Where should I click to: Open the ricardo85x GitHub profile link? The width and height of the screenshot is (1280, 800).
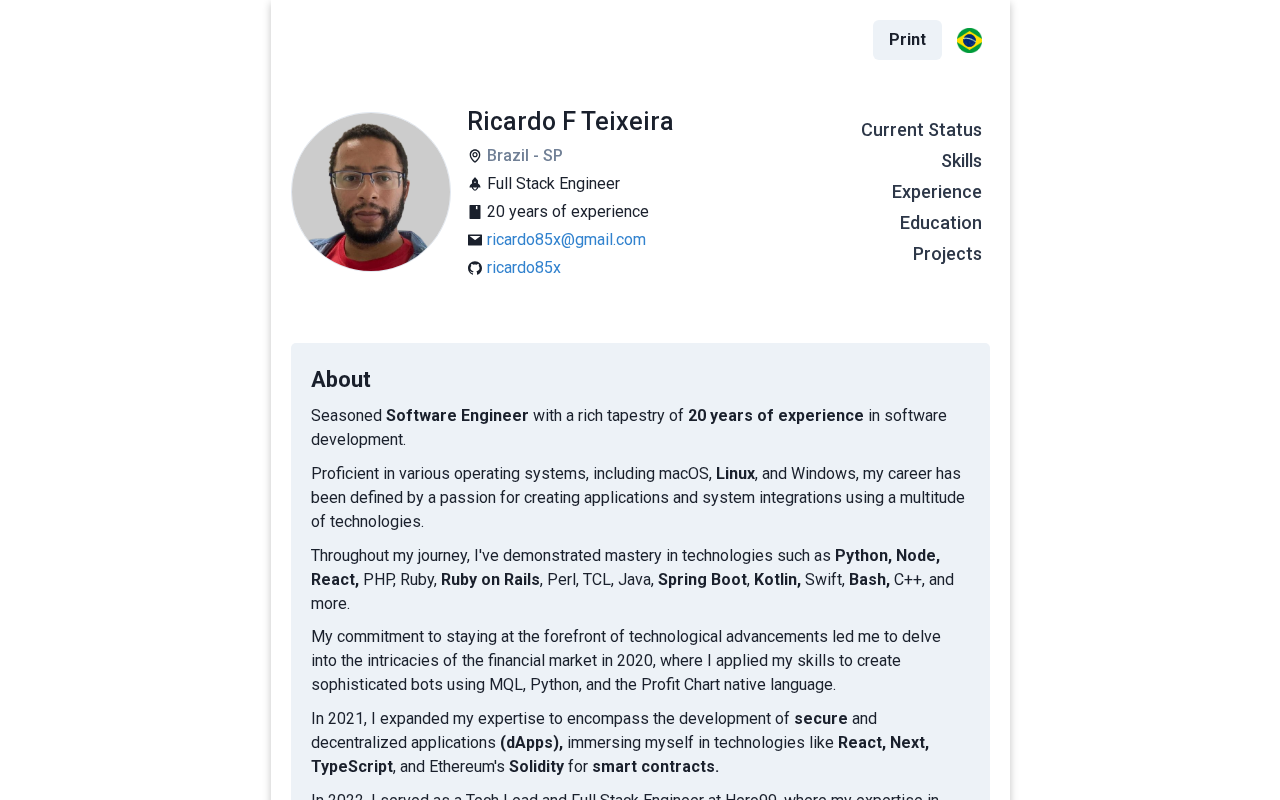tap(523, 268)
